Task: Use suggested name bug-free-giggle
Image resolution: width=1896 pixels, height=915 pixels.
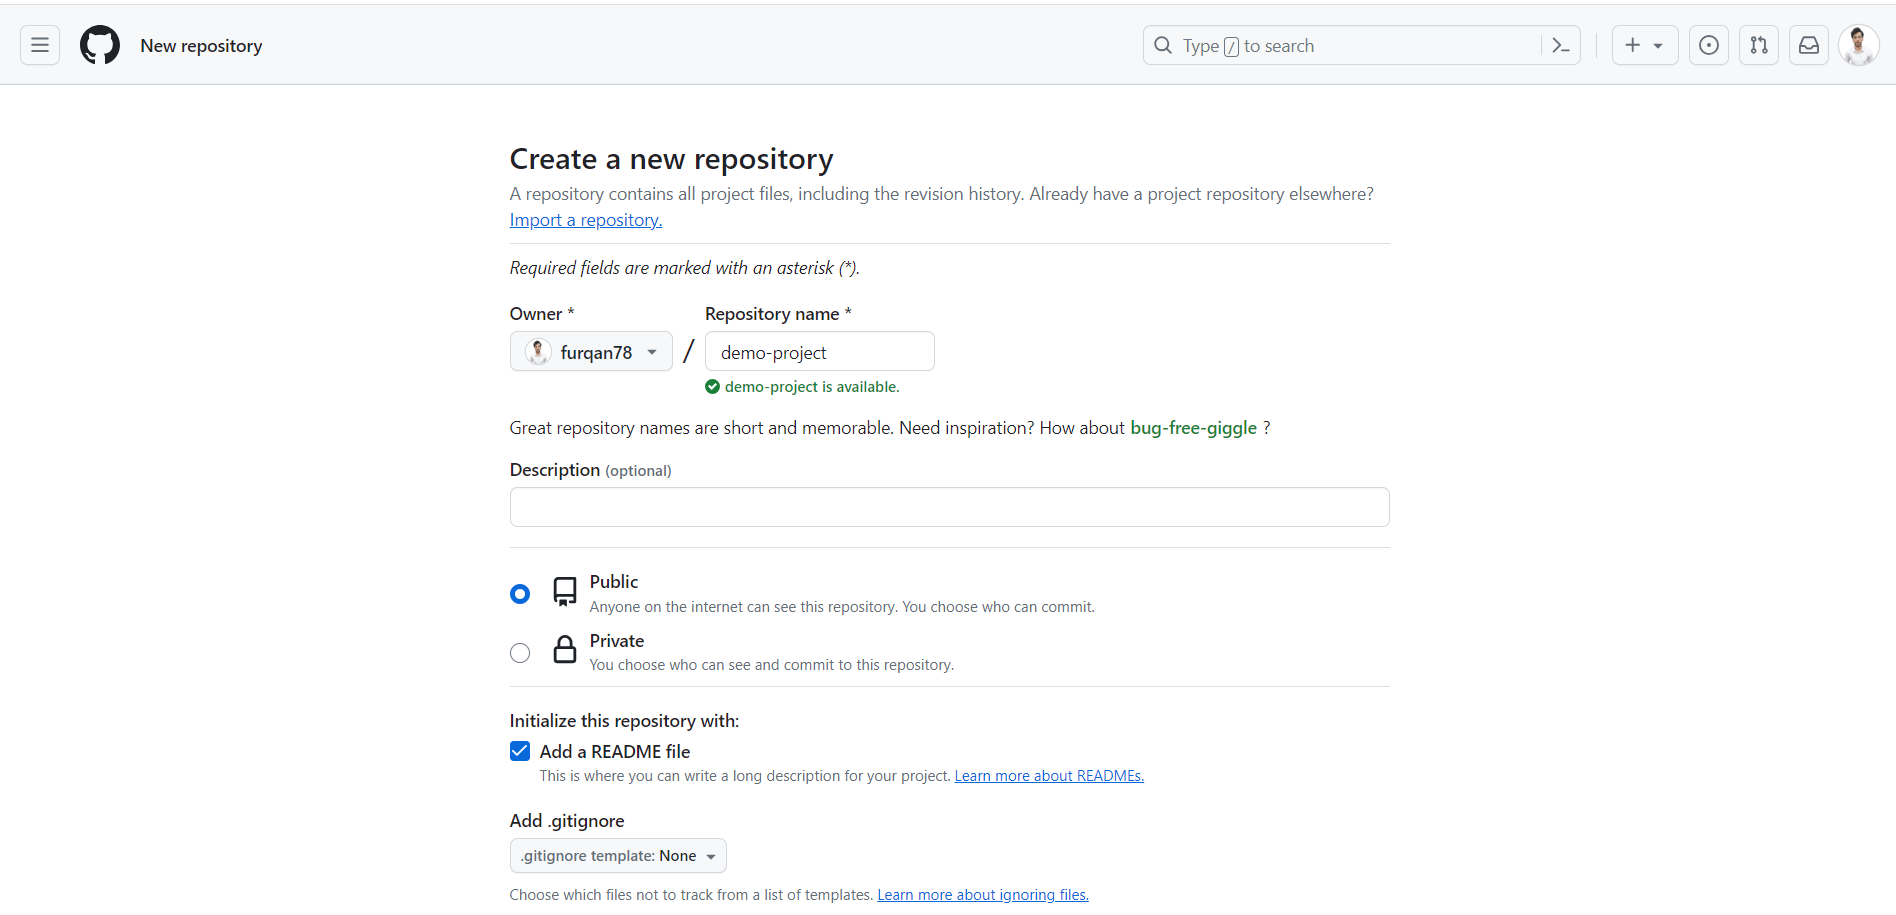Action: (x=1193, y=428)
